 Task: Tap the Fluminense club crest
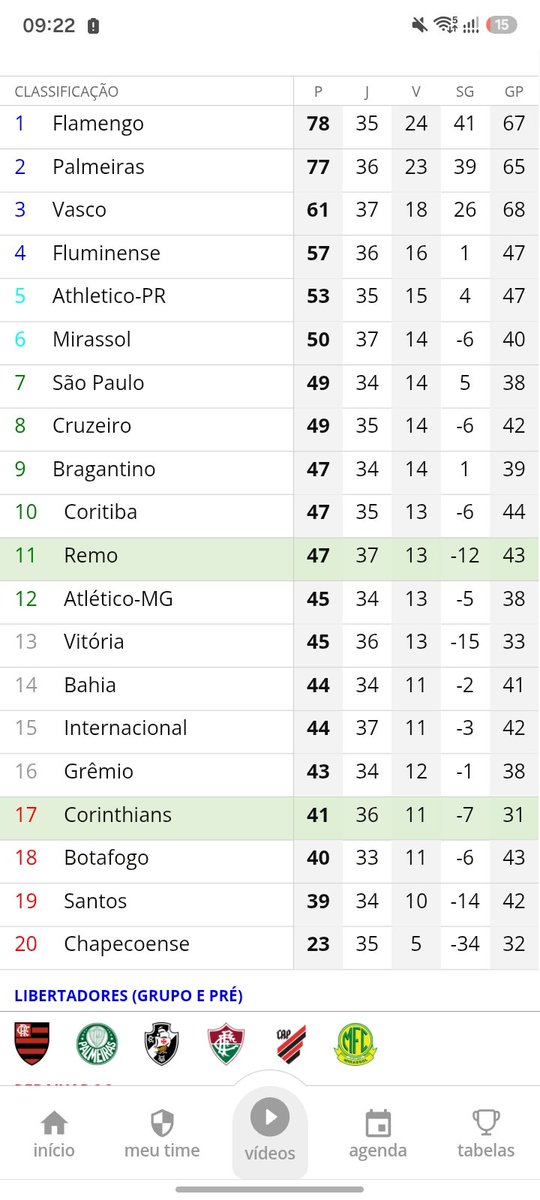(226, 1043)
